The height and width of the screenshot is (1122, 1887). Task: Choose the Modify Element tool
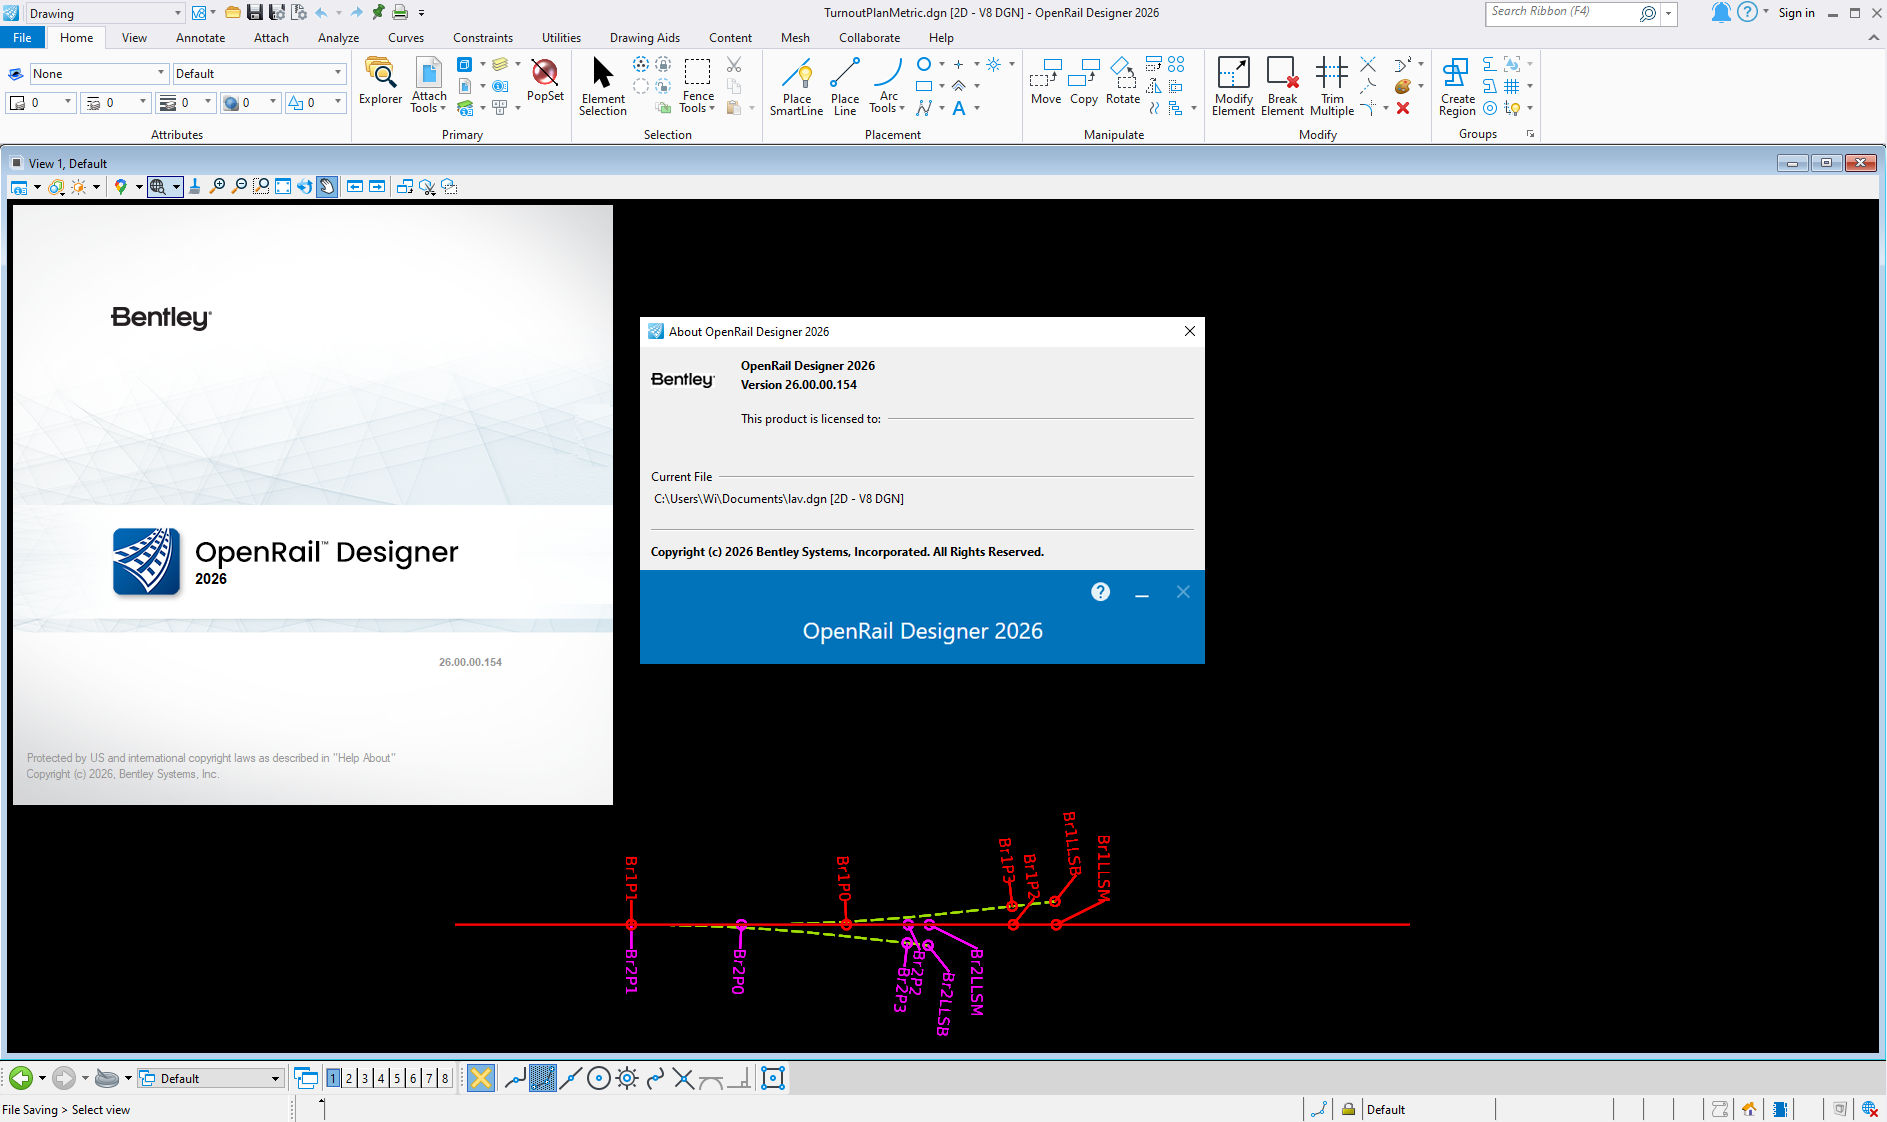[1233, 86]
